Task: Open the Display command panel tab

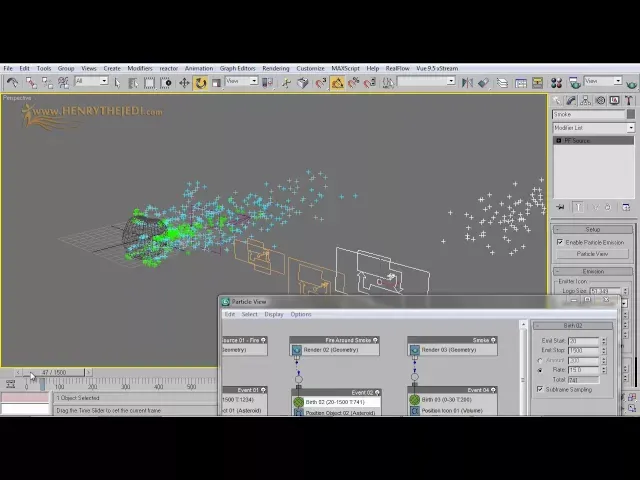Action: coord(614,101)
